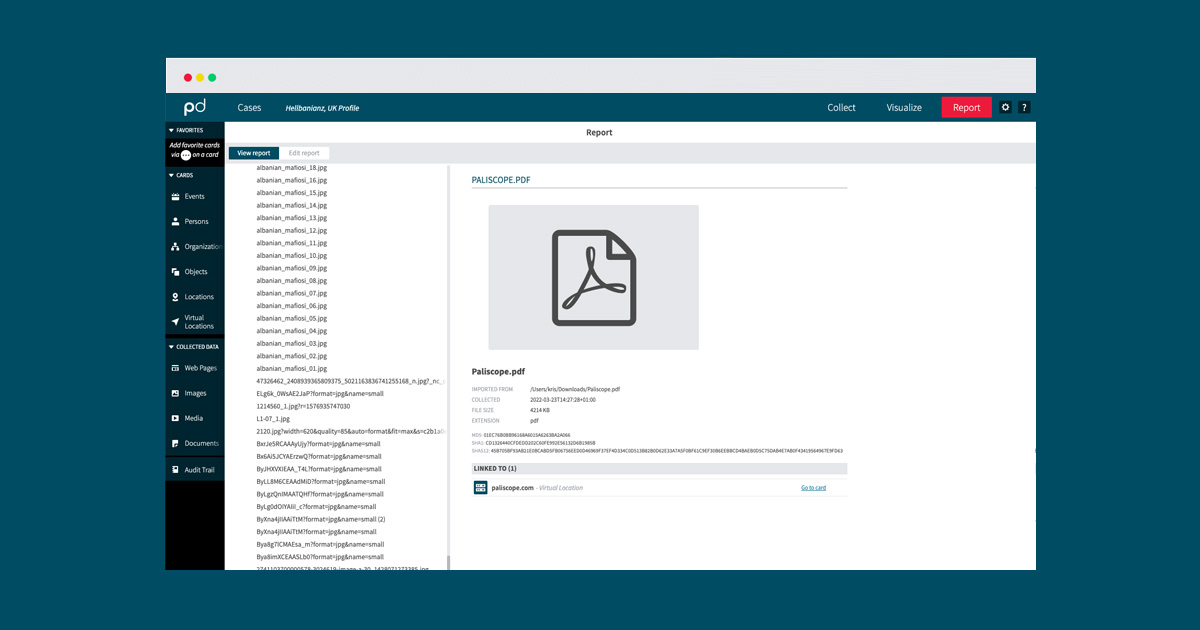Switch to the Edit report tab
This screenshot has width=1200, height=630.
coord(304,153)
